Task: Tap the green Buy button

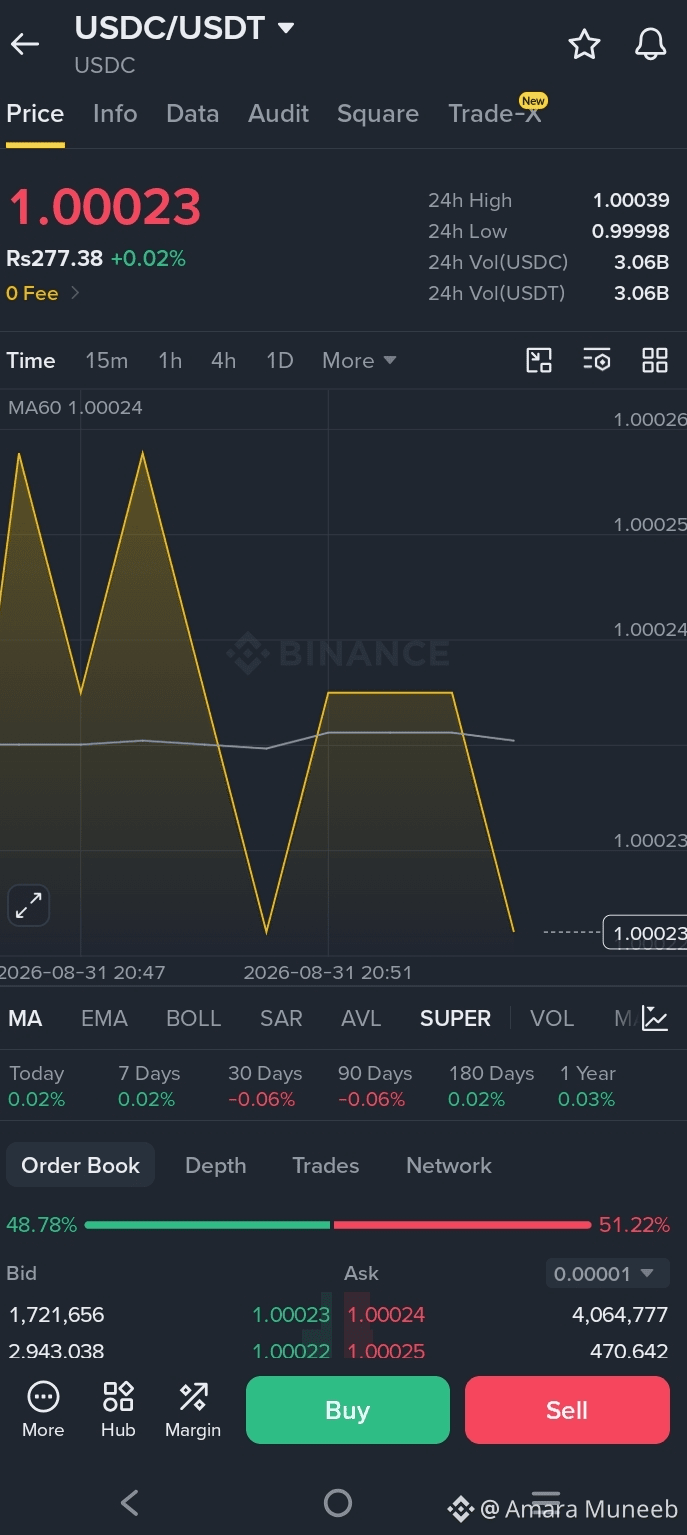Action: 348,1410
